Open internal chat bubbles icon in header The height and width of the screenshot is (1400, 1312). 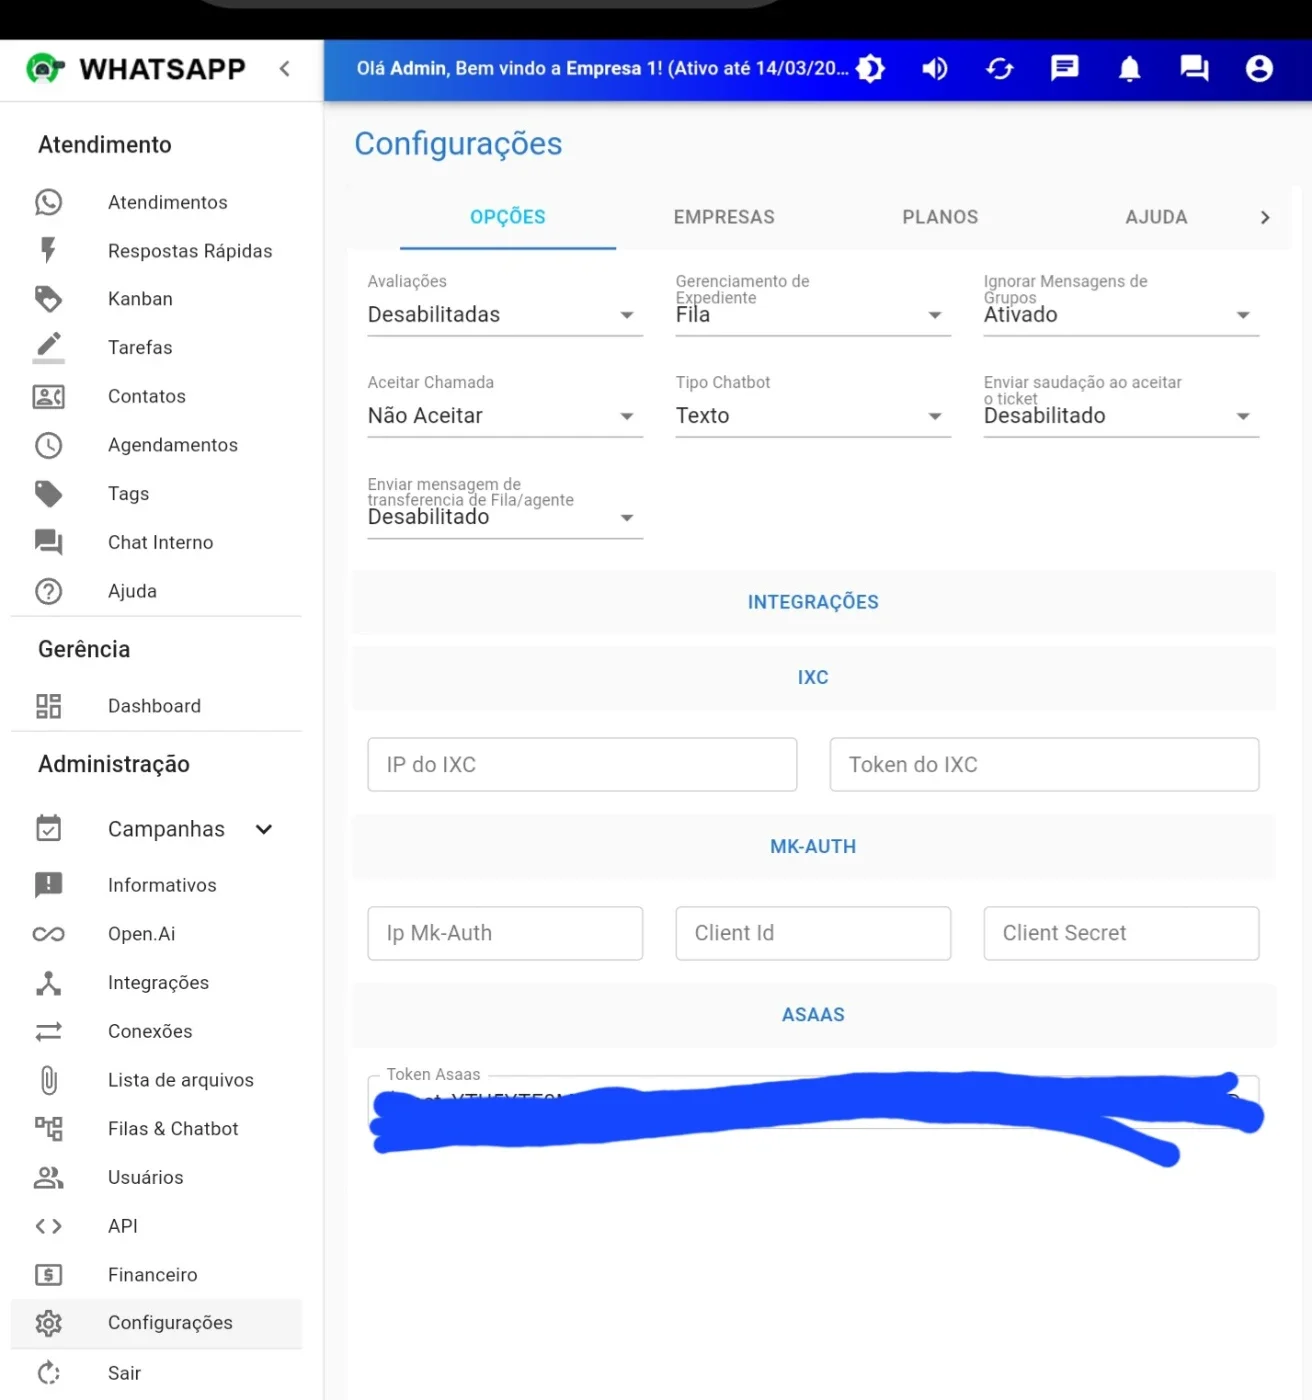1194,68
